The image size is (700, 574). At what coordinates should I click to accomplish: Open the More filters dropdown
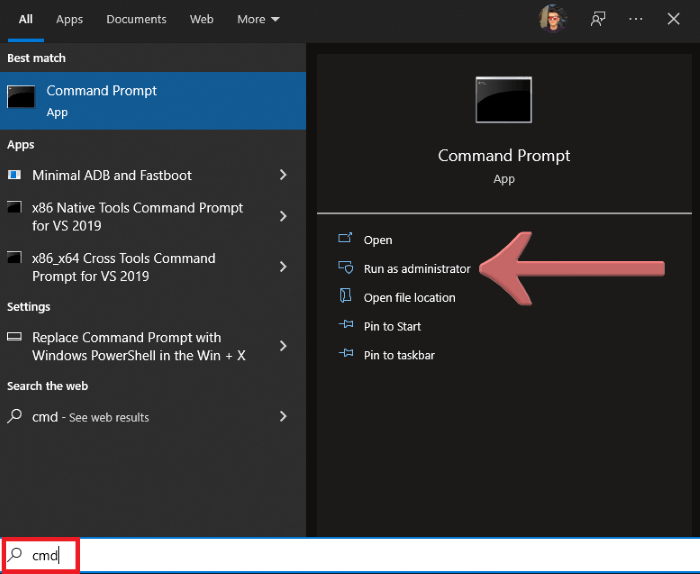[258, 19]
